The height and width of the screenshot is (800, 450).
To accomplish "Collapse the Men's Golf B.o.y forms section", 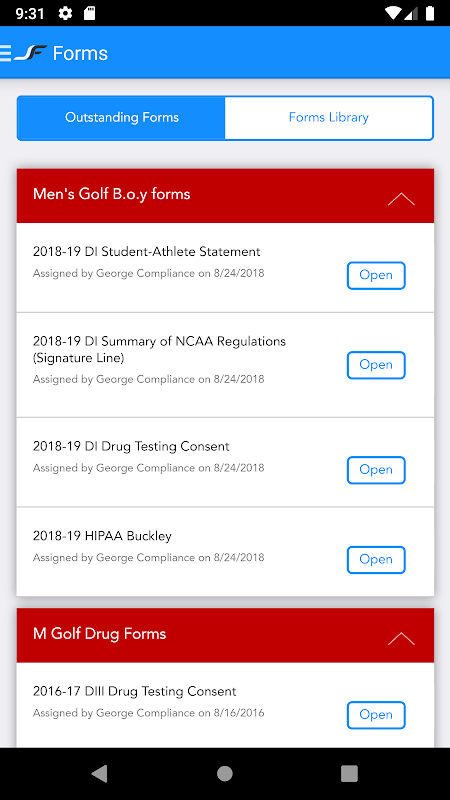I will pyautogui.click(x=401, y=199).
